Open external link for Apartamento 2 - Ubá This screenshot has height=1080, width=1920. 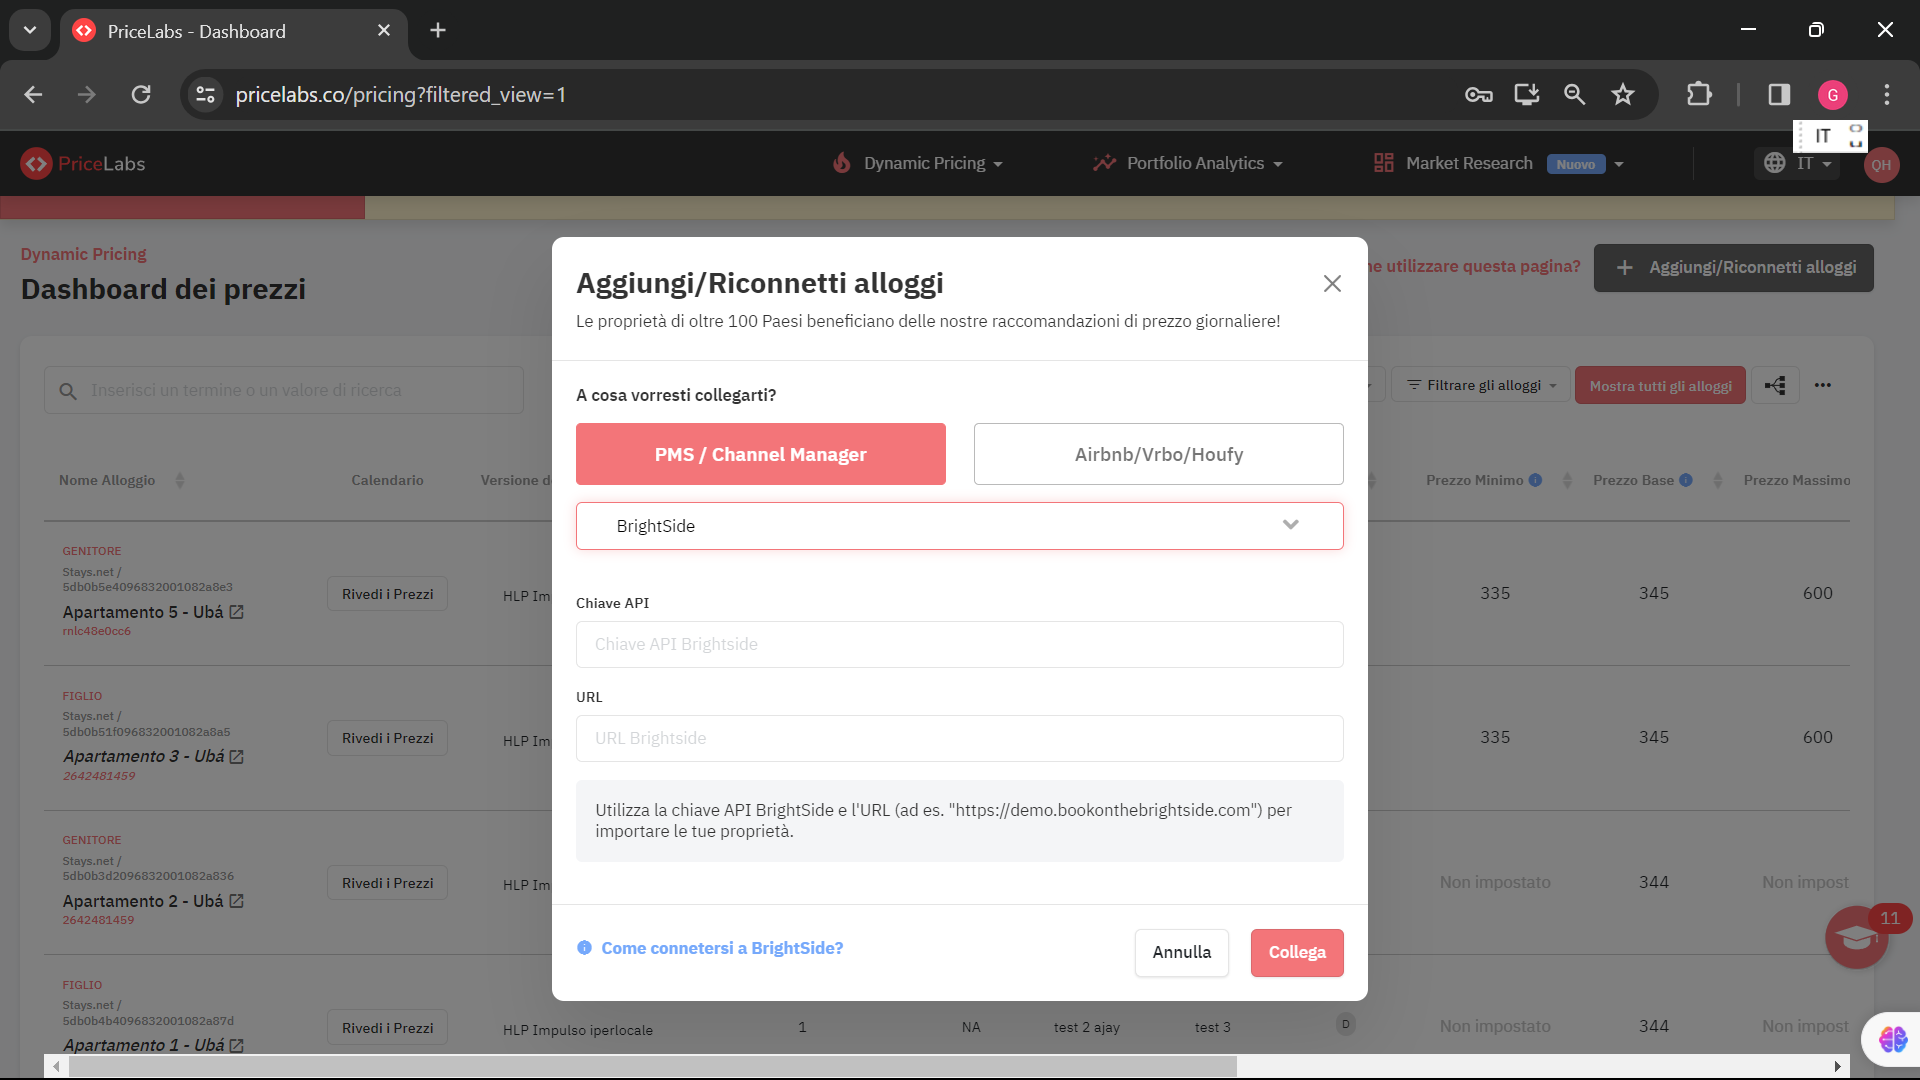click(x=237, y=901)
